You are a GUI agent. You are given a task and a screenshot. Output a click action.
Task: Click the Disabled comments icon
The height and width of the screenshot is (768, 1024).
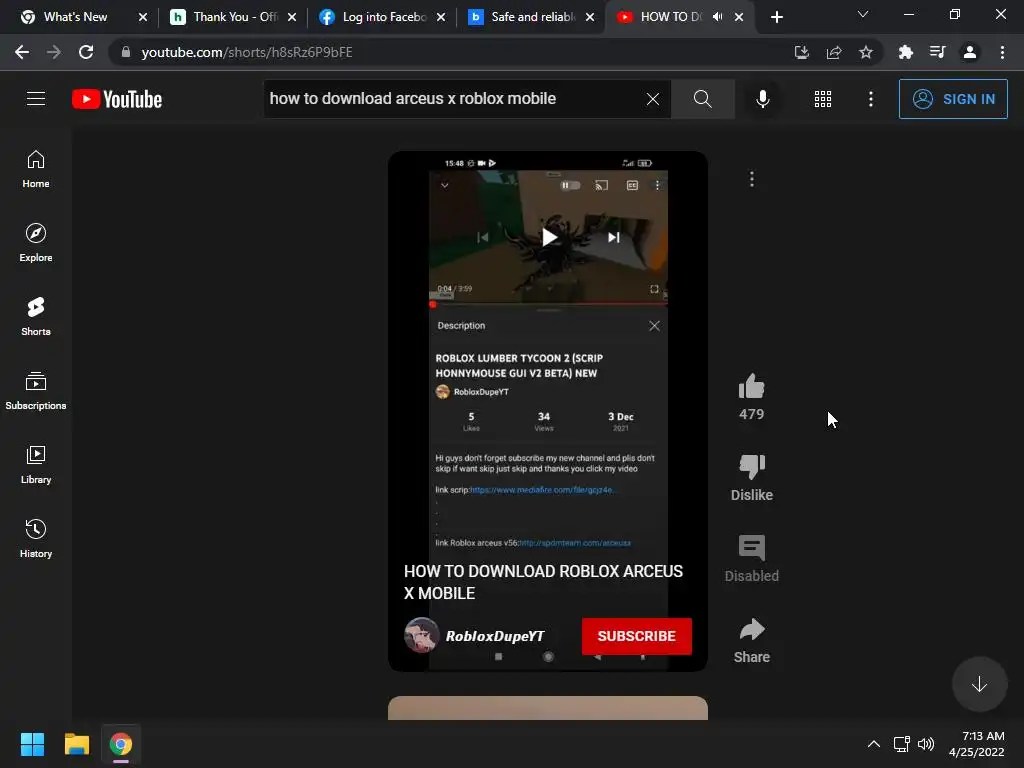752,549
